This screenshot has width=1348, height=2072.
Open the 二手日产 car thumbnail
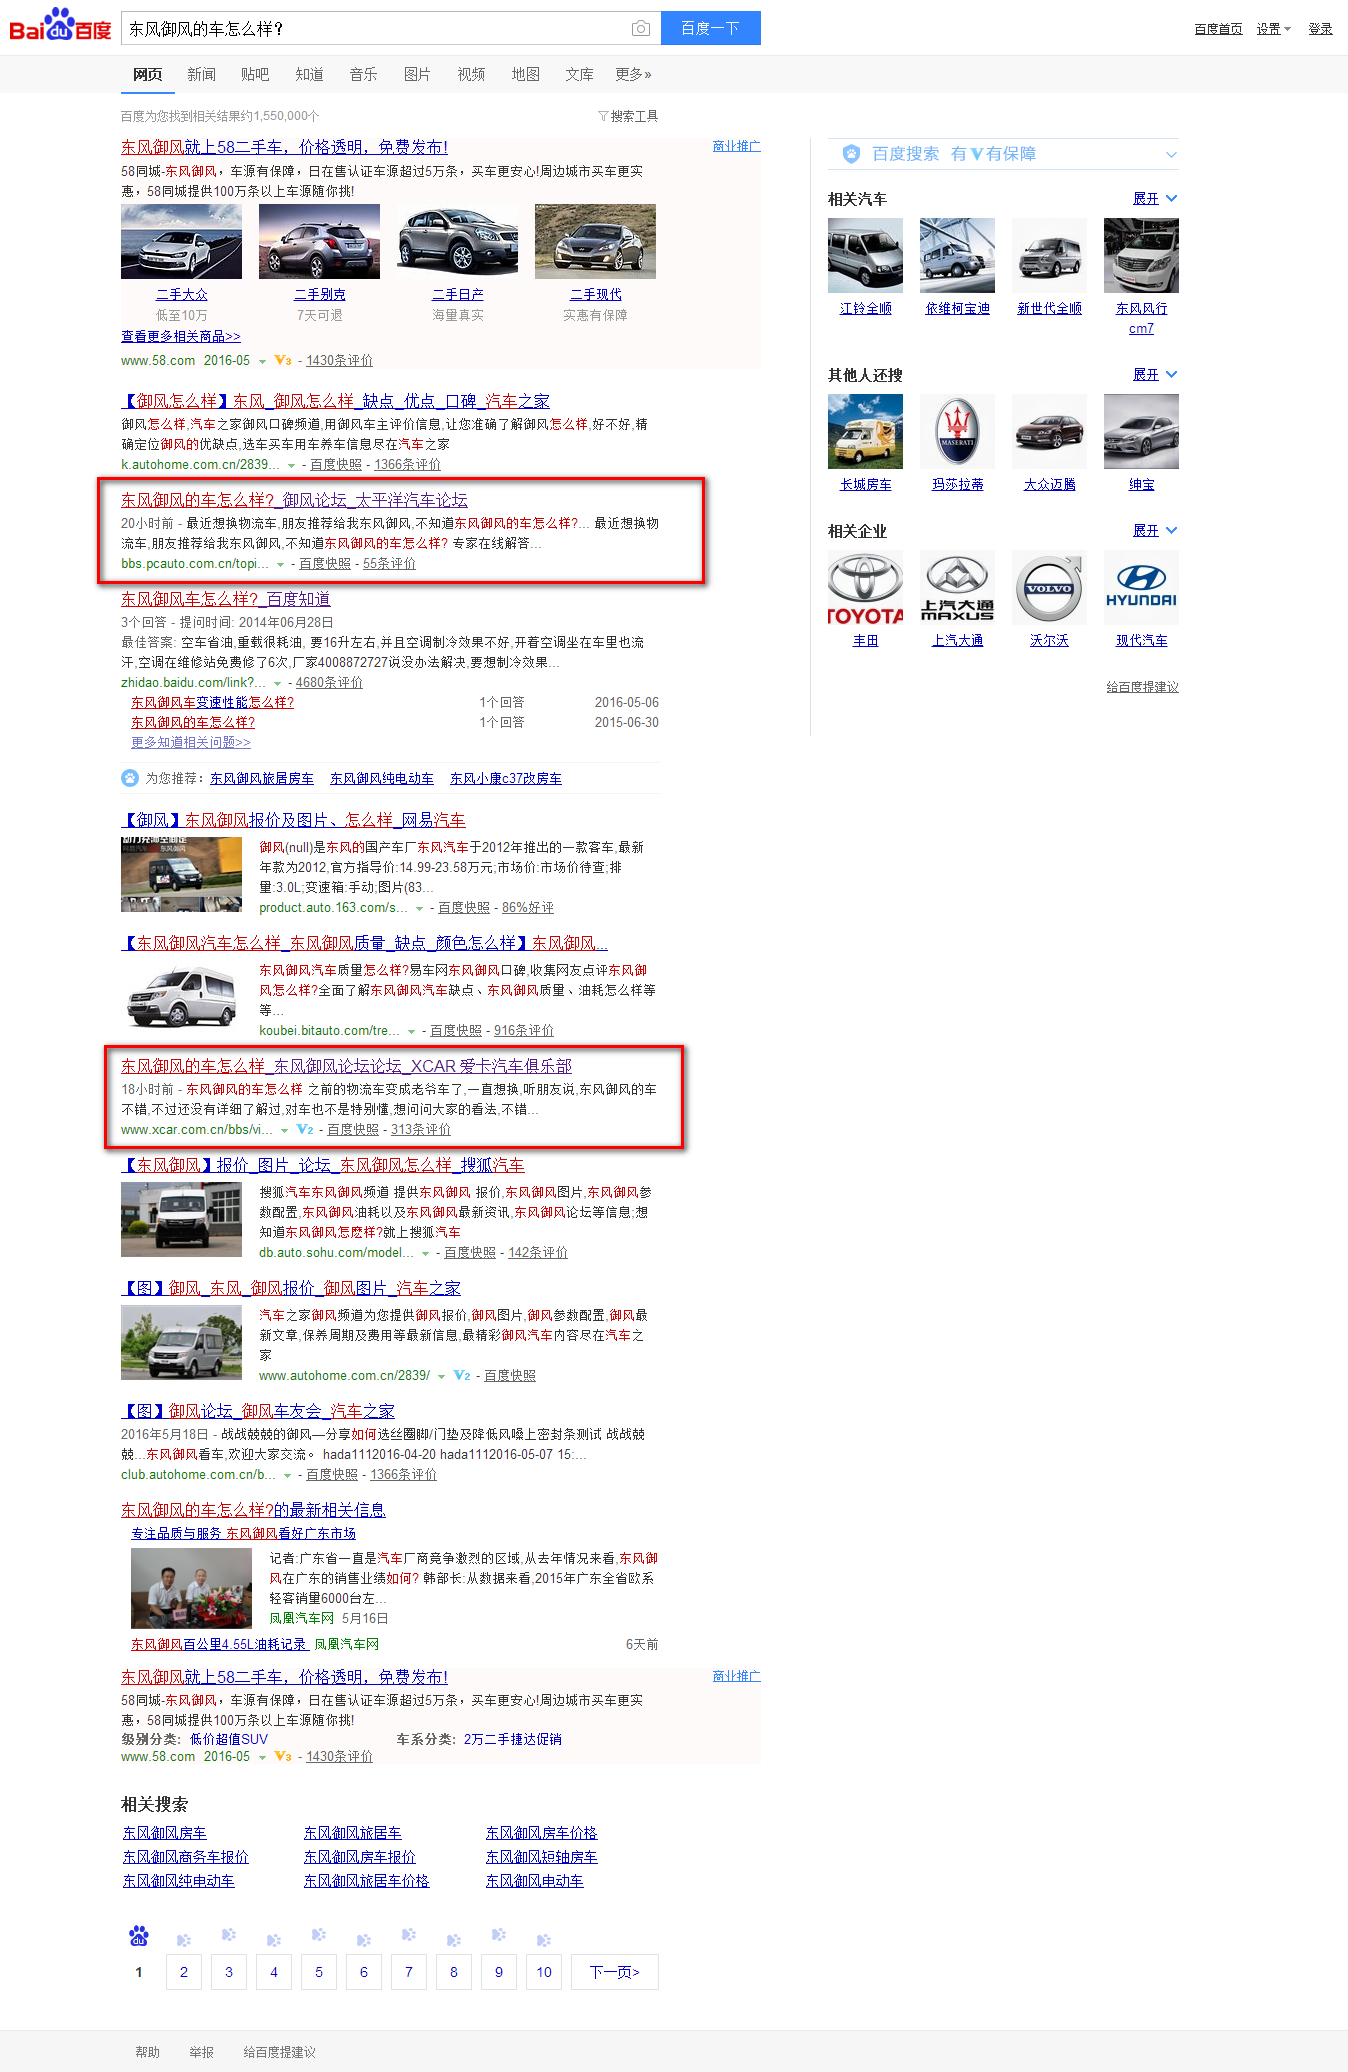coord(457,241)
